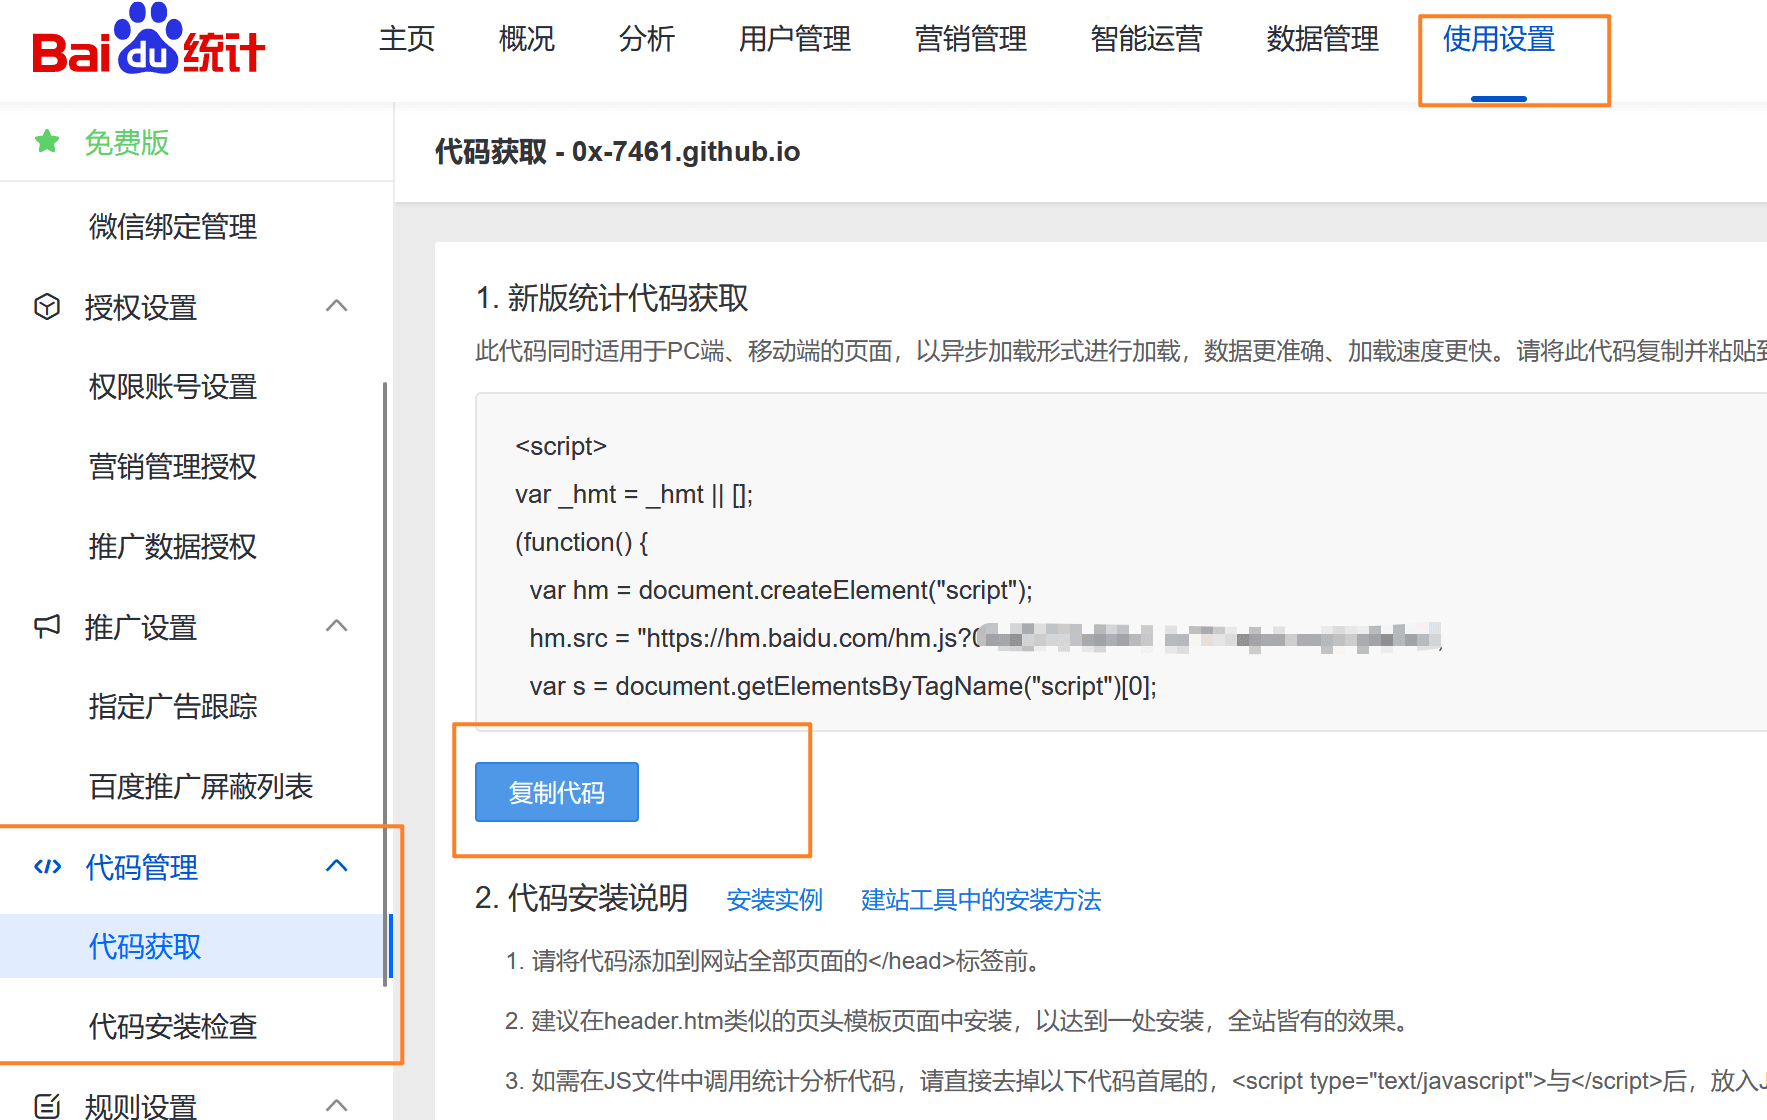The height and width of the screenshot is (1120, 1767).
Task: Select the 使用设置 tab
Action: tap(1499, 39)
